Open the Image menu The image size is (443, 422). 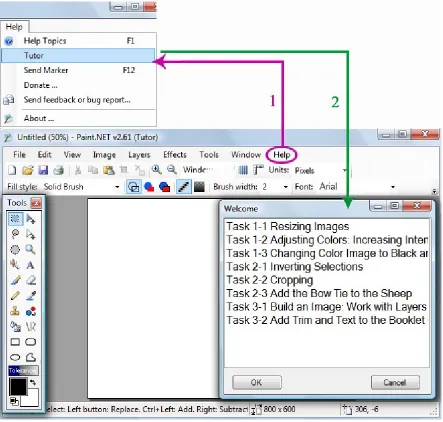pos(104,155)
